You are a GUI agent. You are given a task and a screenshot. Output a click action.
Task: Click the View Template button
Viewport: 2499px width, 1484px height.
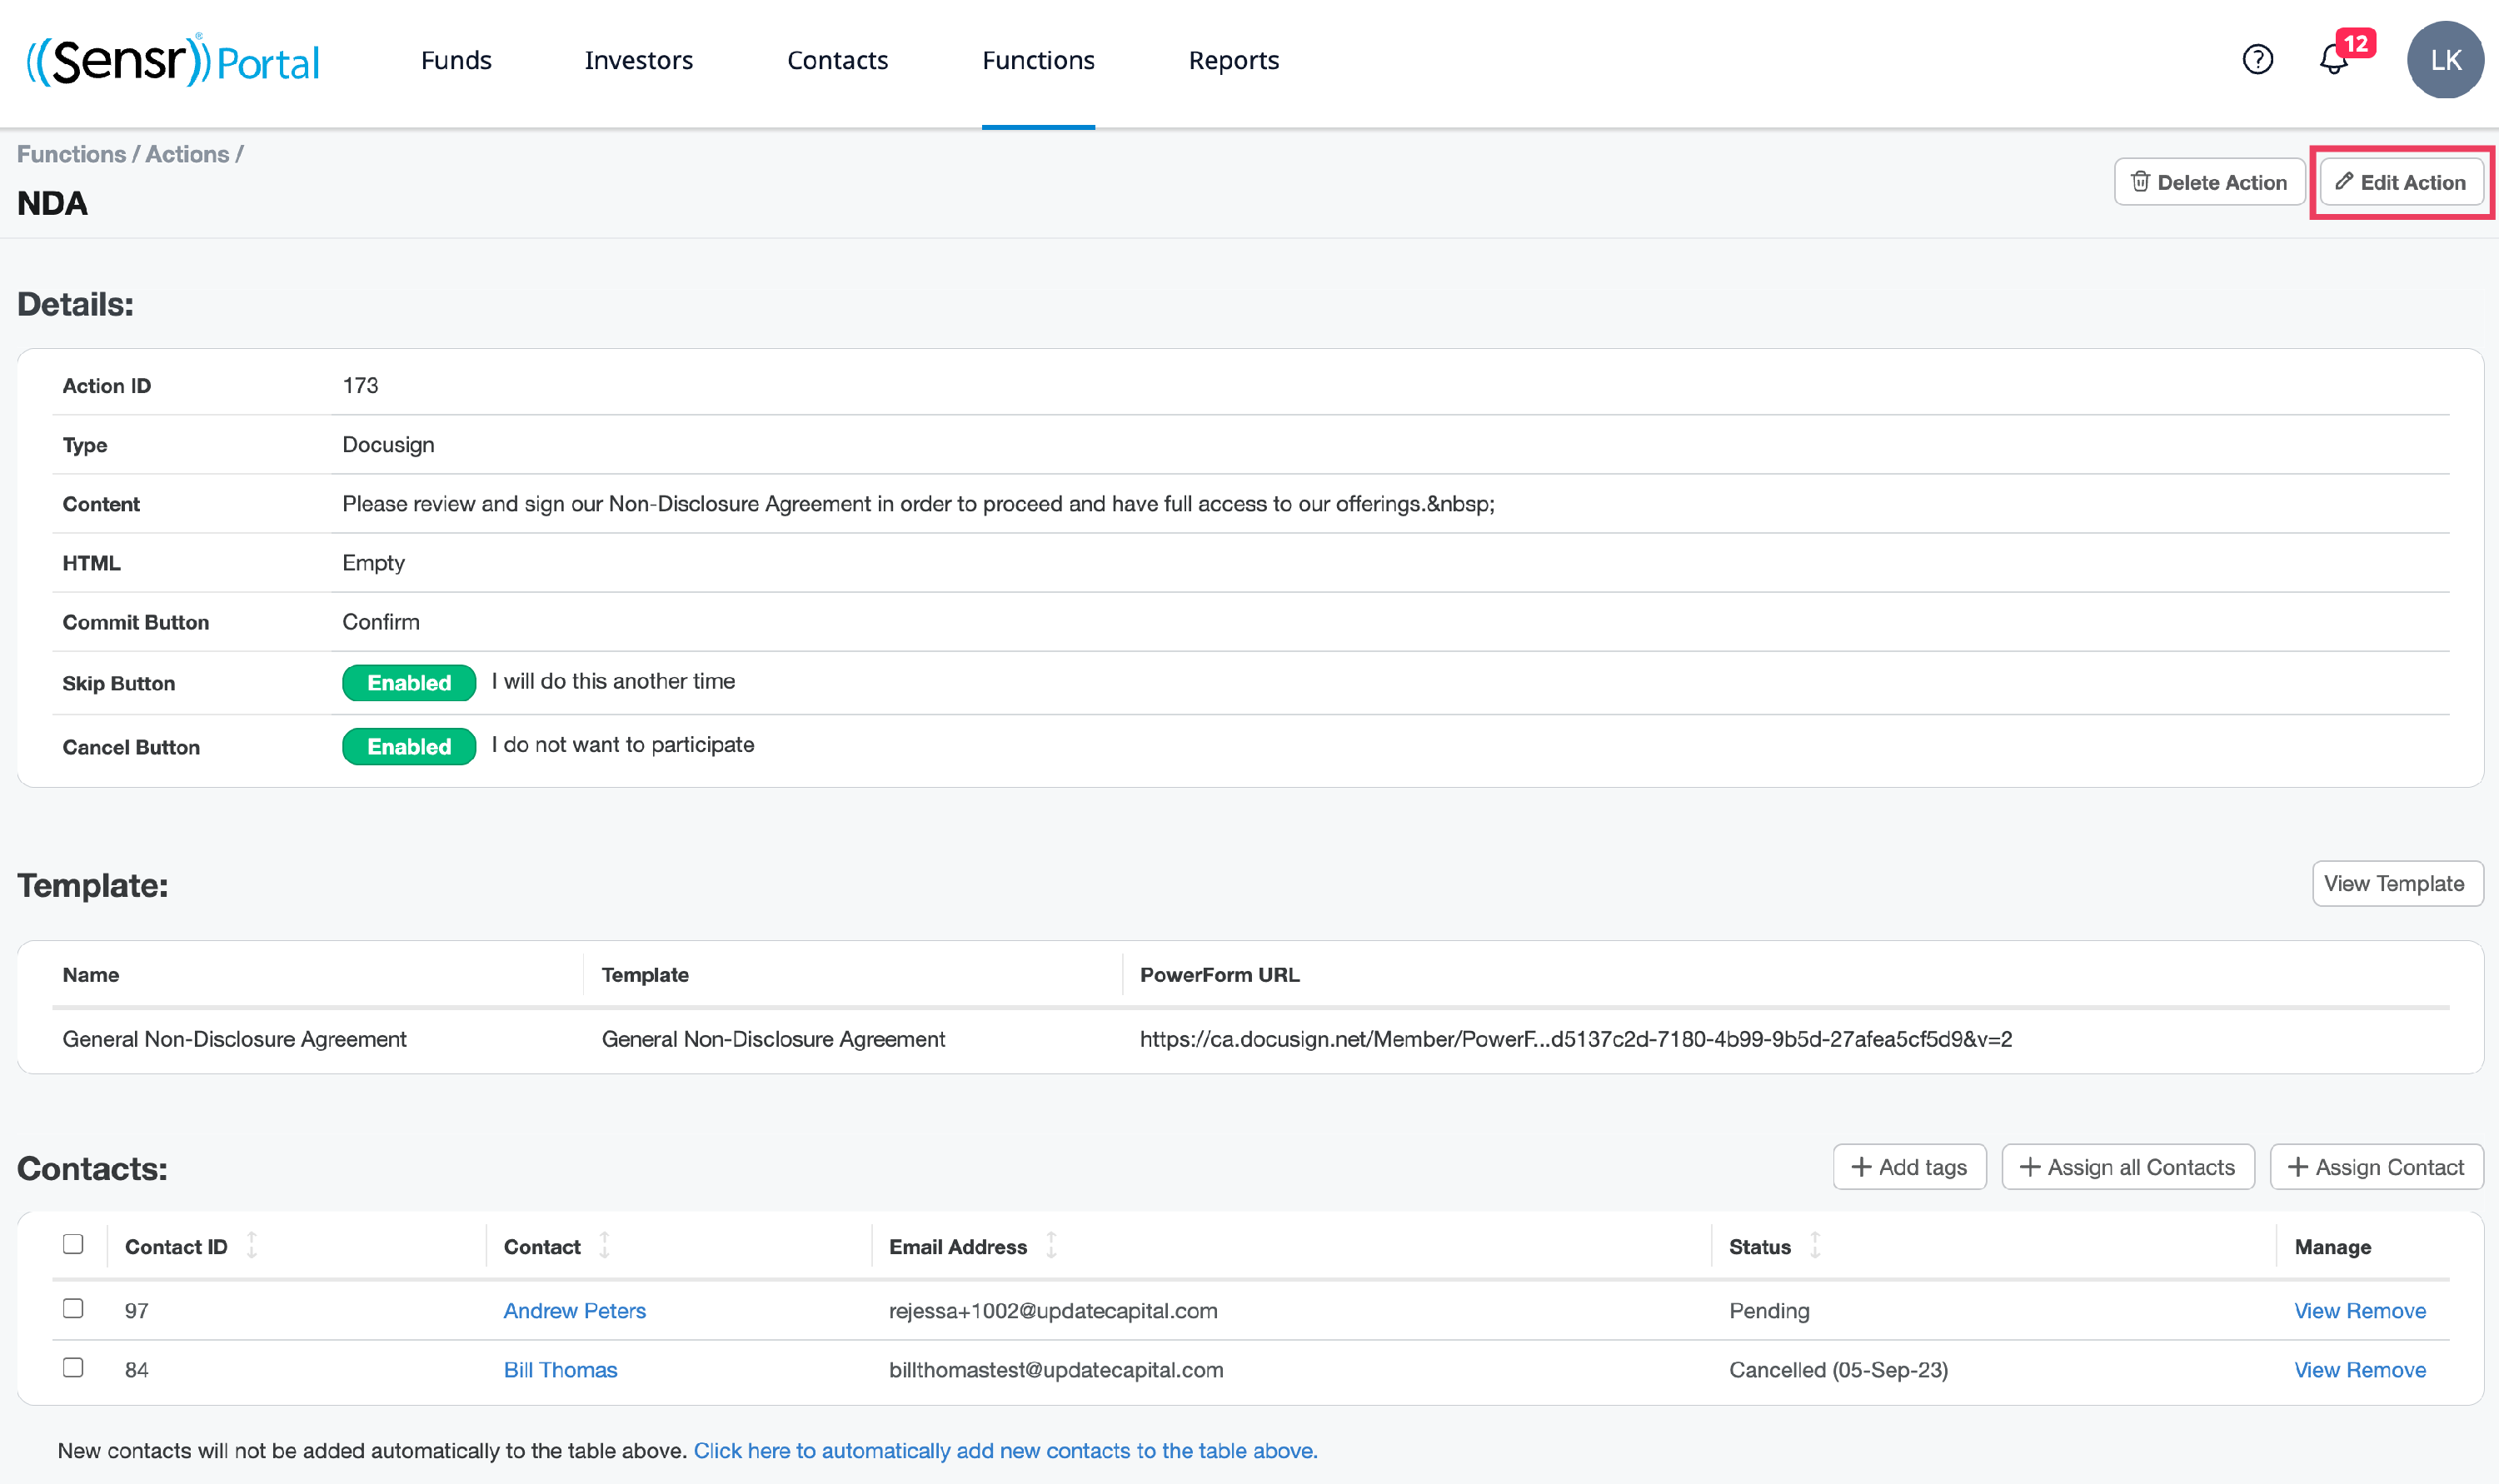tap(2396, 884)
